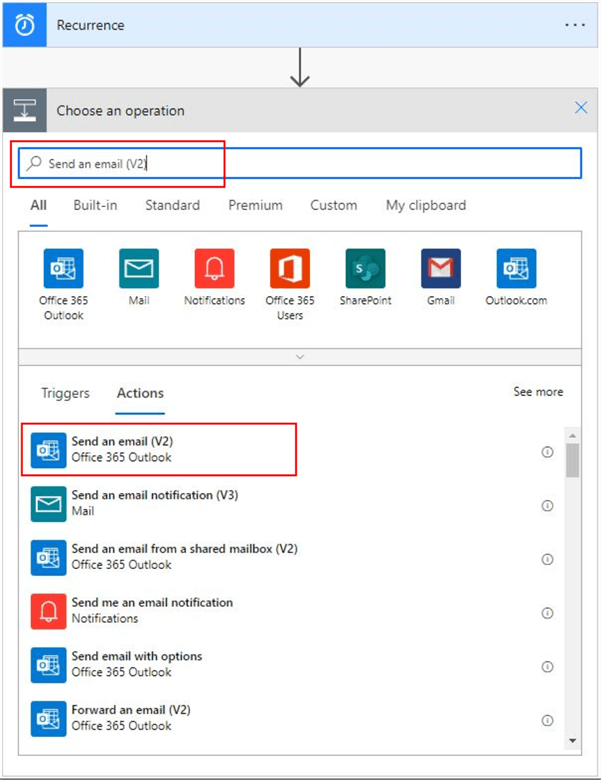Screen dimensions: 601x780
Task: Show info for Send me an email notification
Action: [x=547, y=613]
